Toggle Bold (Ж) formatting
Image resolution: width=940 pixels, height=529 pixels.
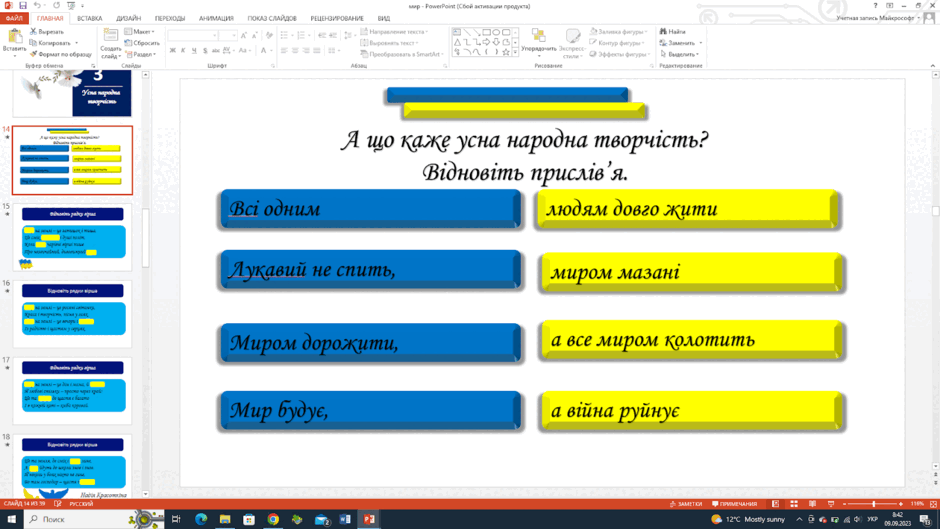click(173, 50)
